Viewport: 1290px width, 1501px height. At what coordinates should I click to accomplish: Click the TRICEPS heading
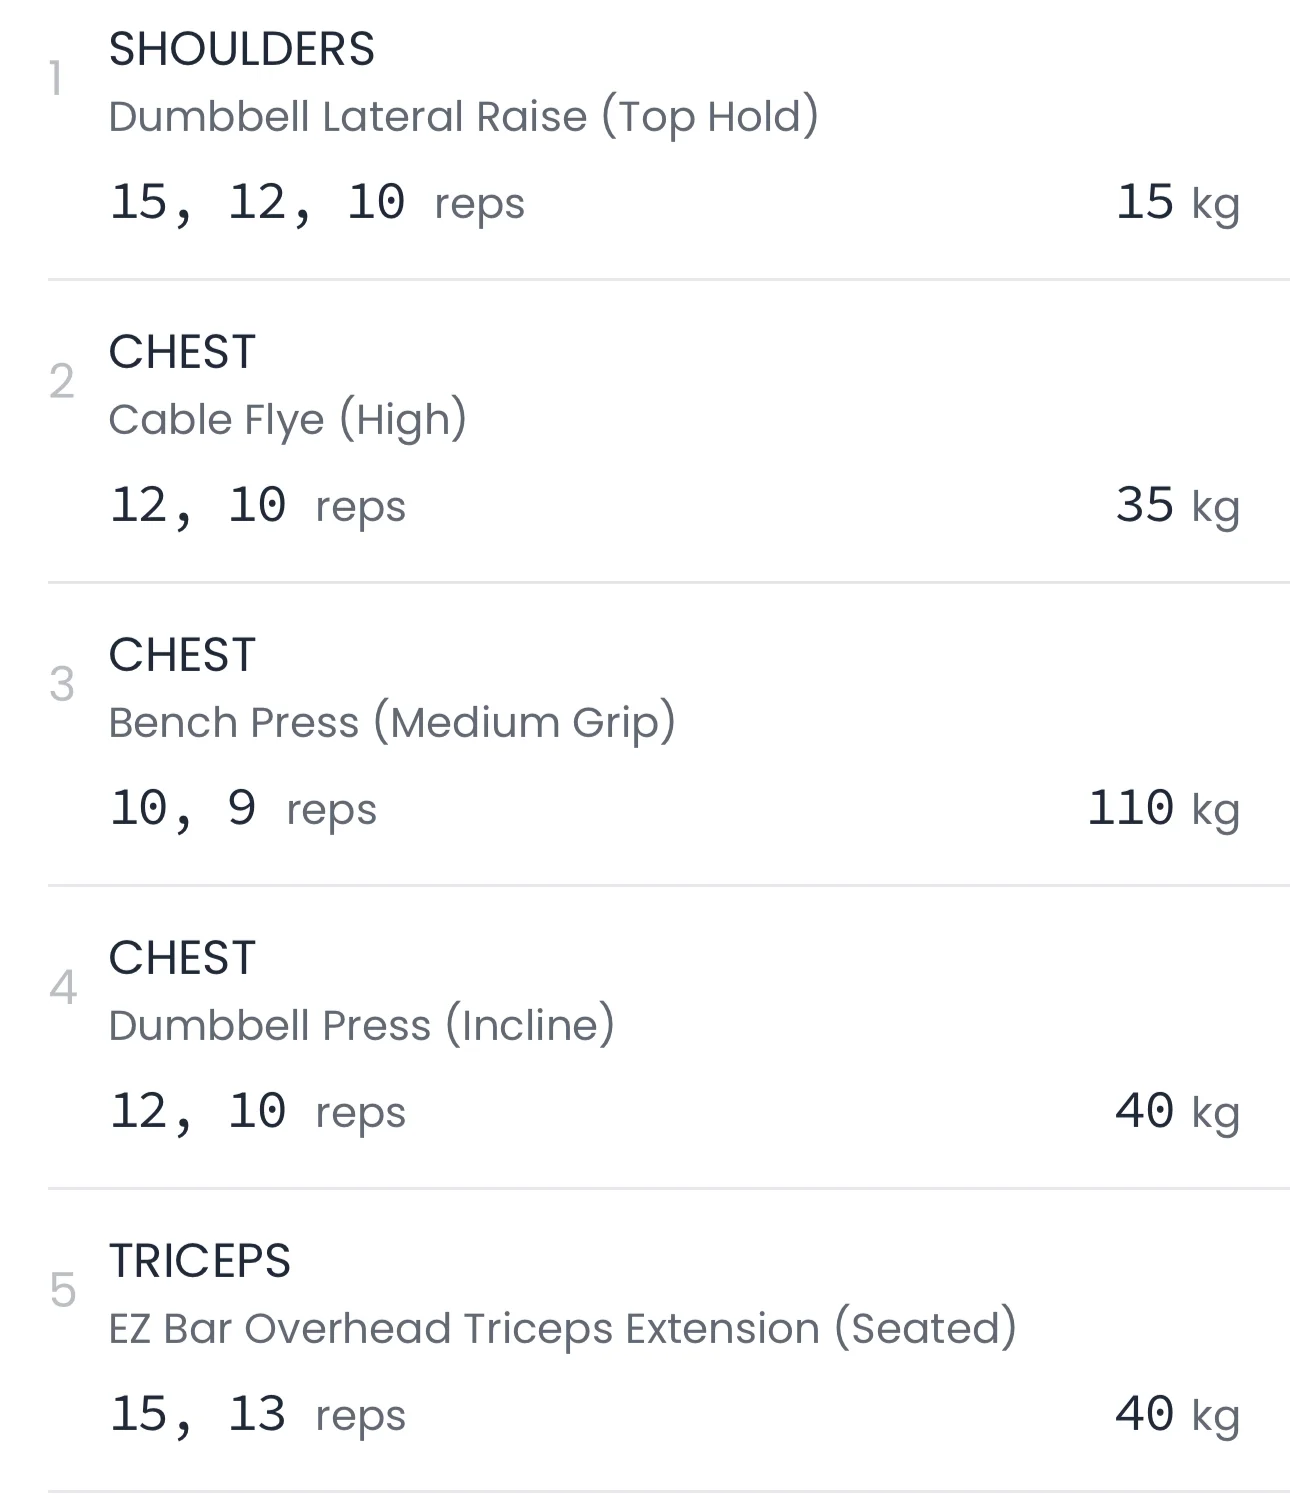[x=199, y=1261]
